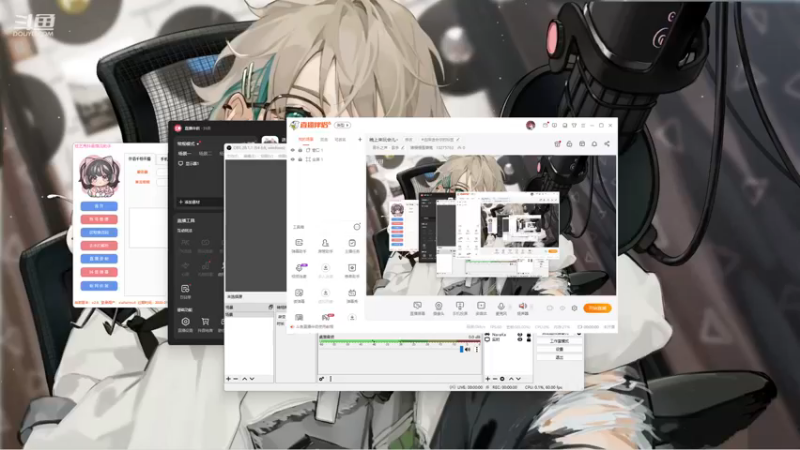Screen dimensions: 800x450
Task: Open advanced audio properties gears in OBS
Action: [x=321, y=379]
